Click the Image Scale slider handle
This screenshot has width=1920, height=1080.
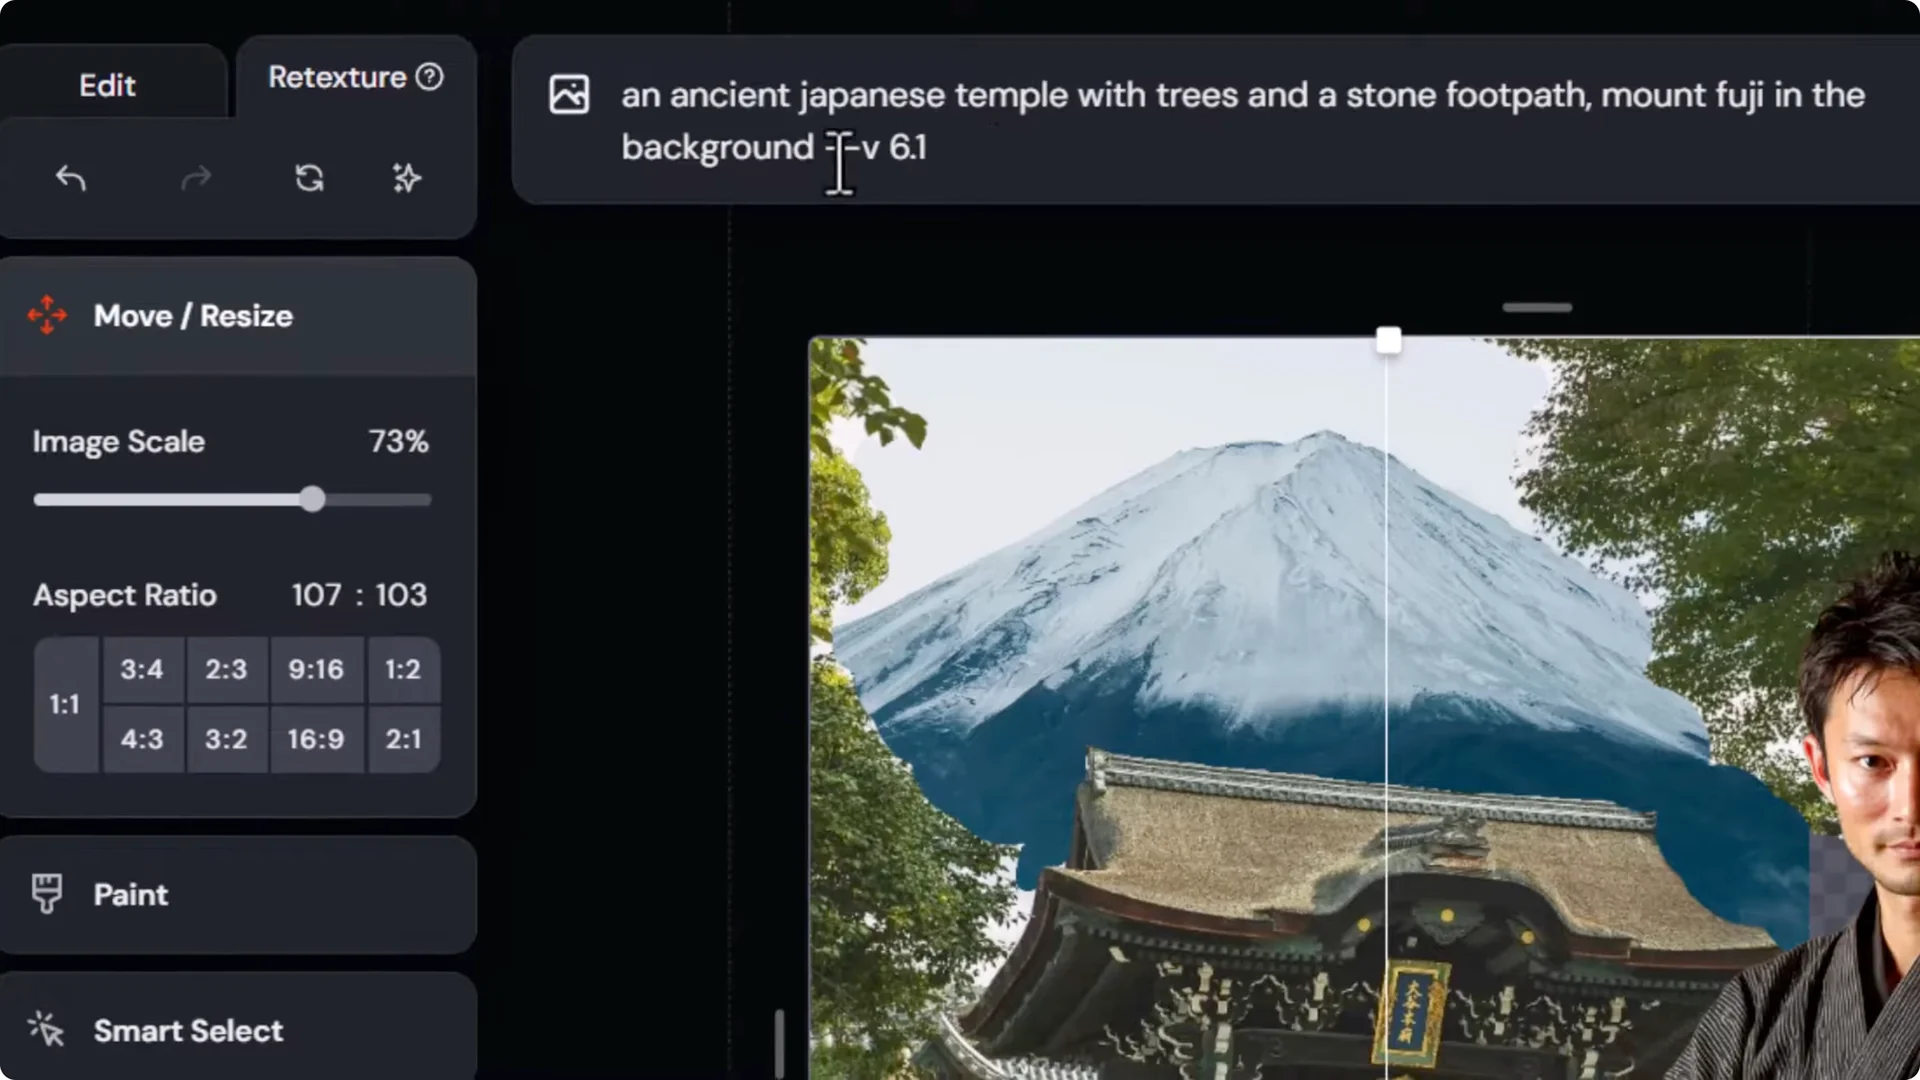[311, 499]
